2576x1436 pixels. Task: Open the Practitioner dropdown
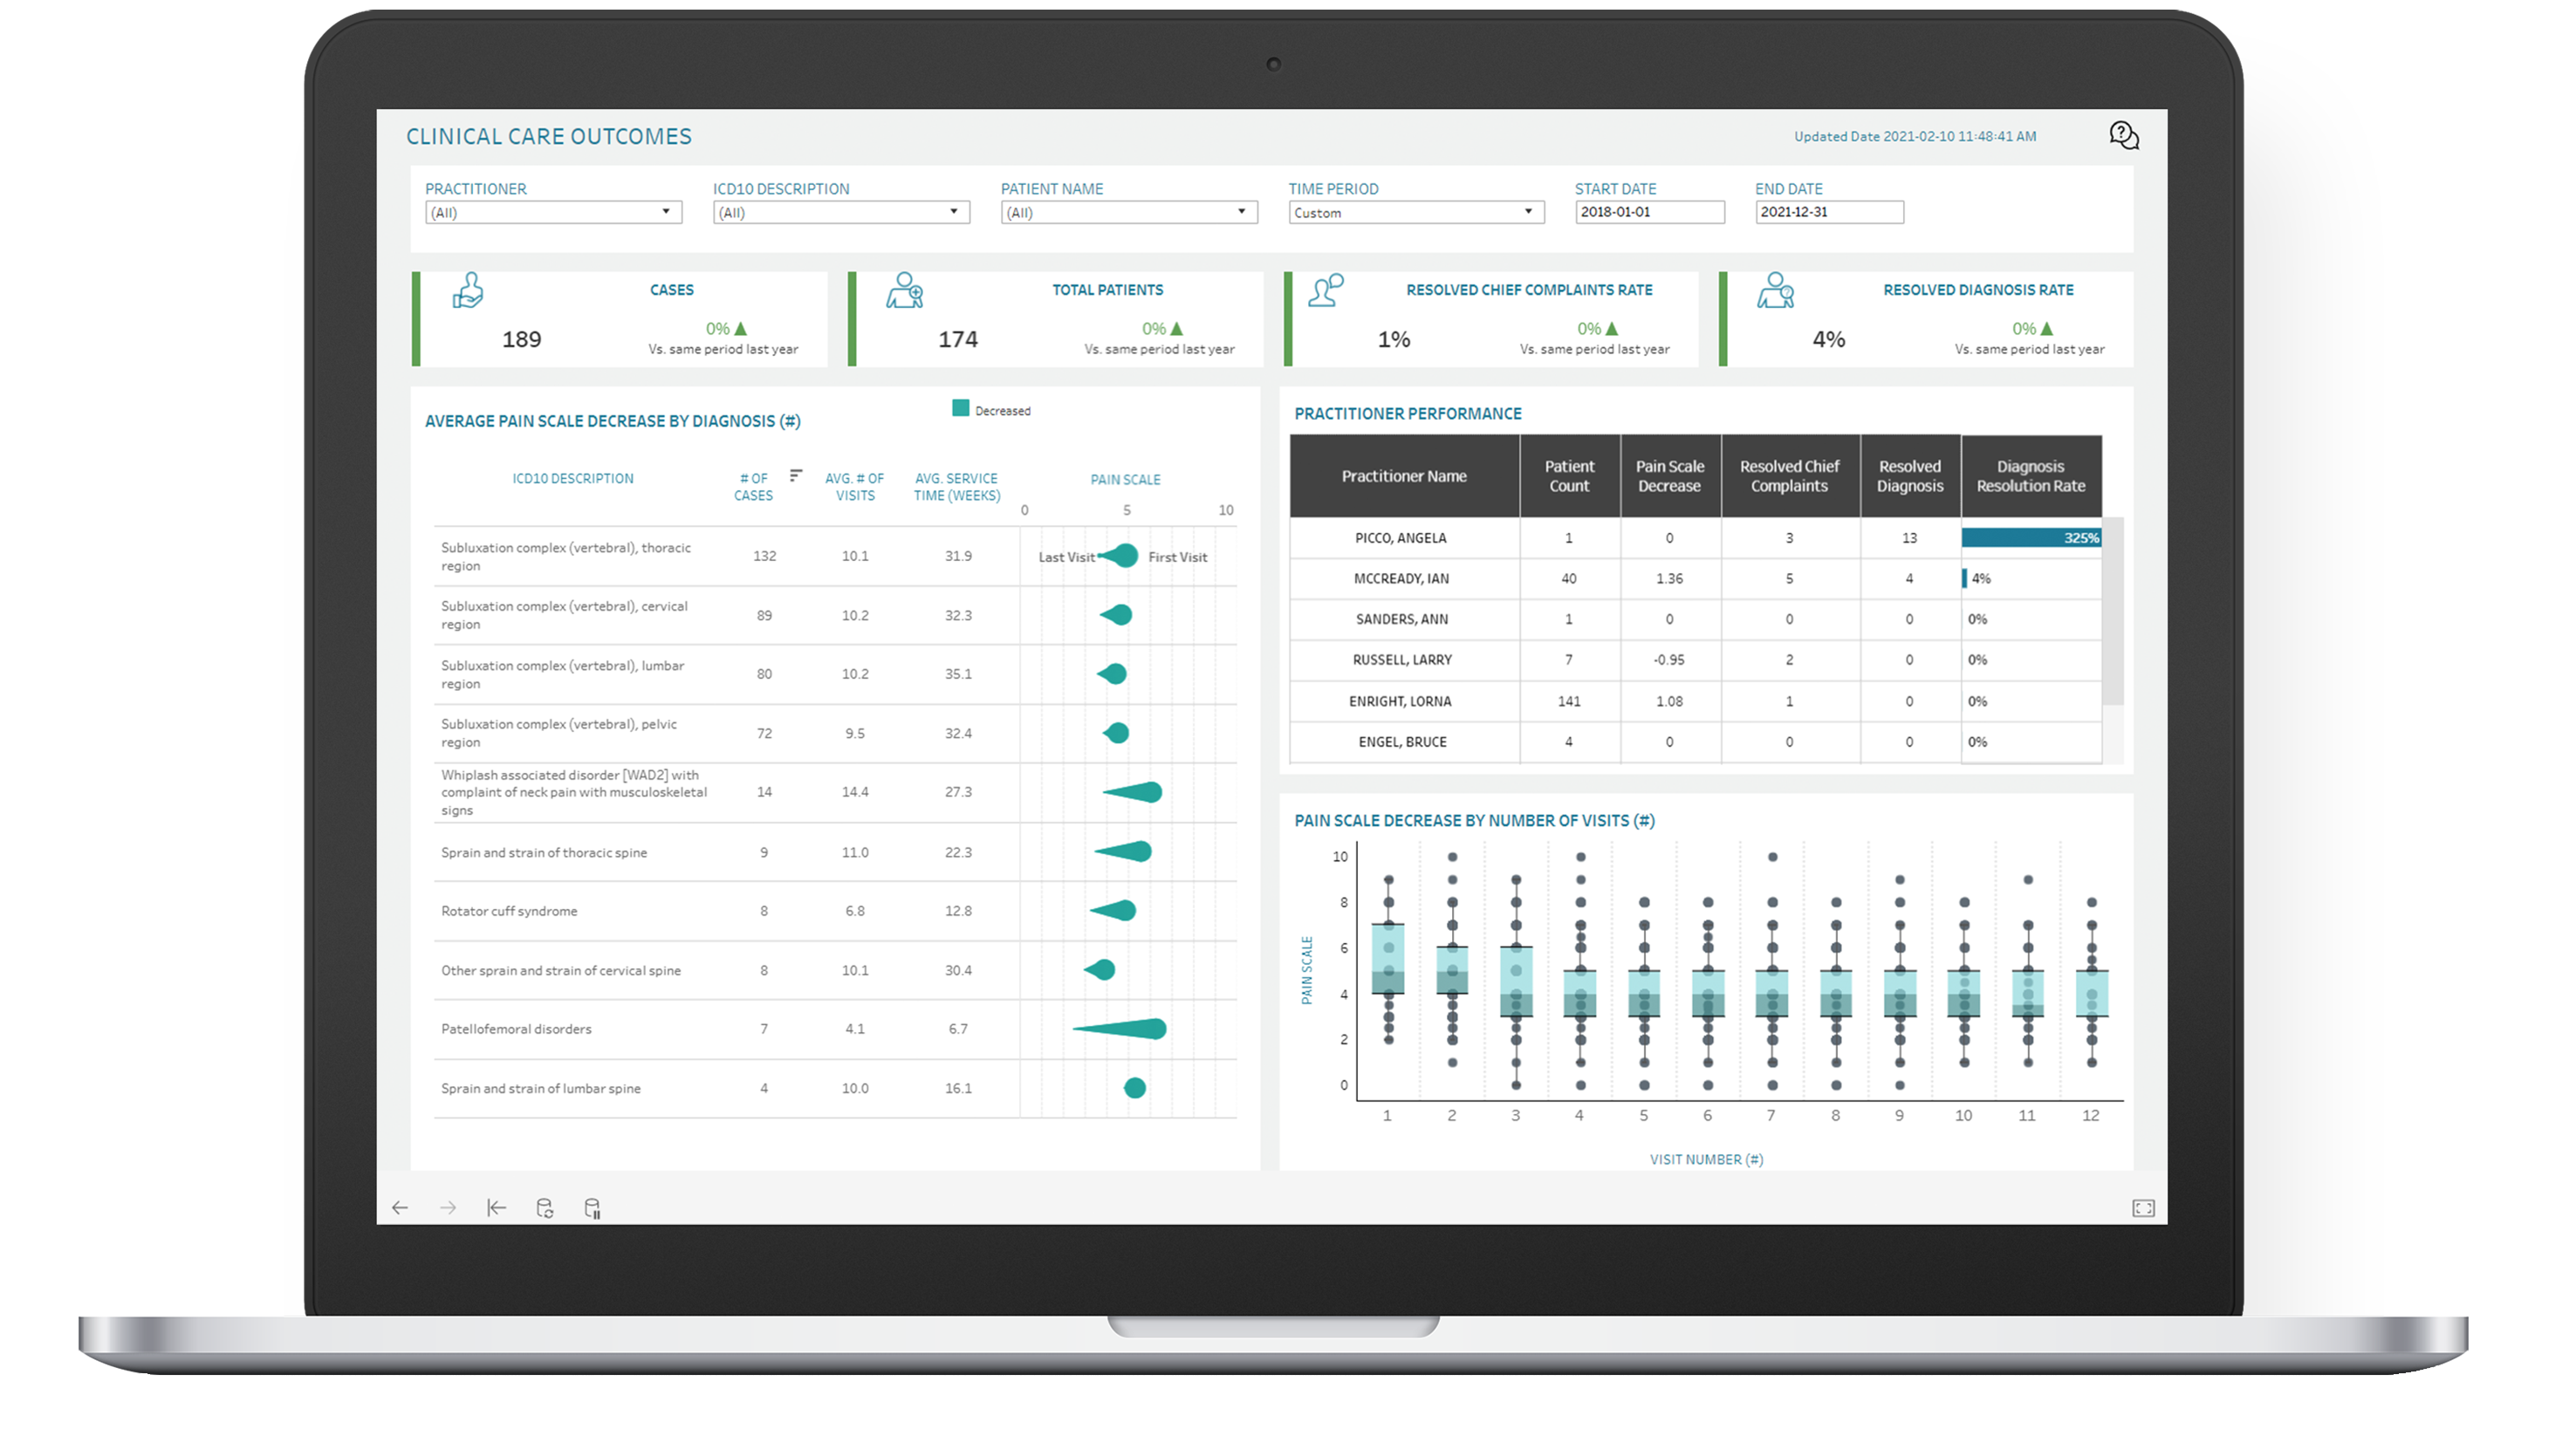click(x=553, y=212)
